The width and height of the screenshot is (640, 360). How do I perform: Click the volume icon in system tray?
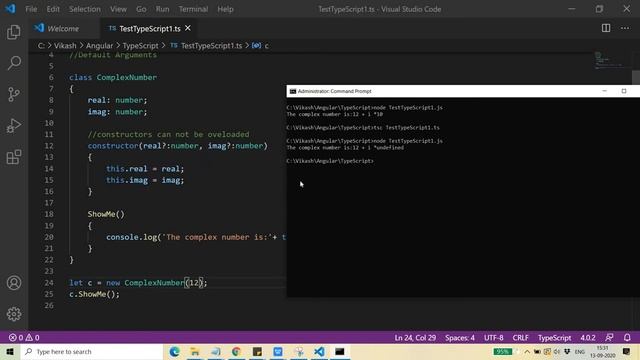[557, 351]
